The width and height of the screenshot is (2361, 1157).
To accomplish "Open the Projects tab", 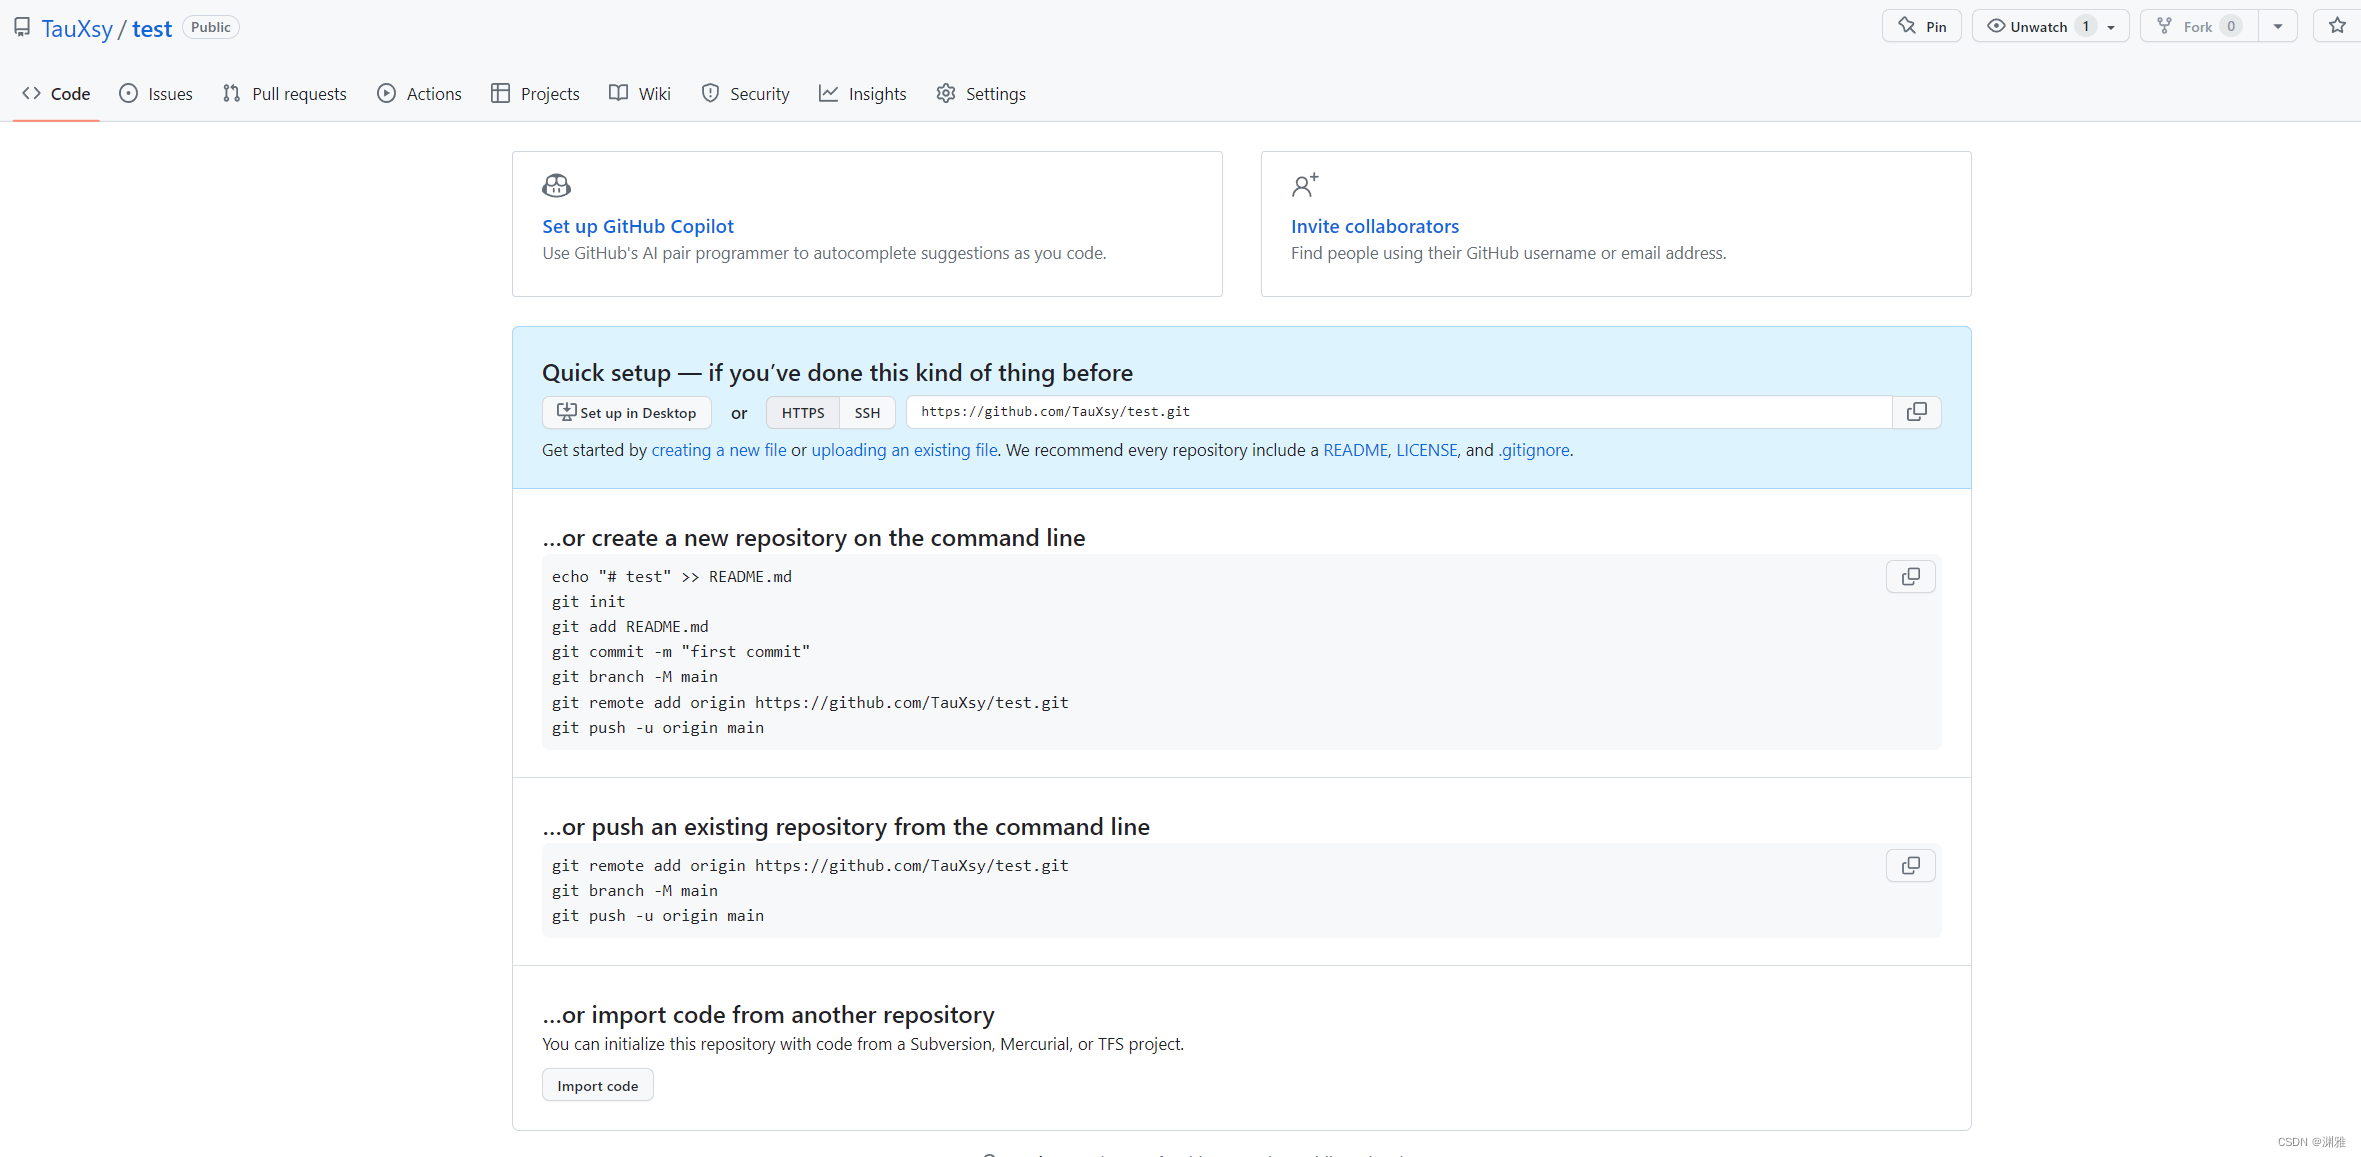I will pyautogui.click(x=535, y=93).
